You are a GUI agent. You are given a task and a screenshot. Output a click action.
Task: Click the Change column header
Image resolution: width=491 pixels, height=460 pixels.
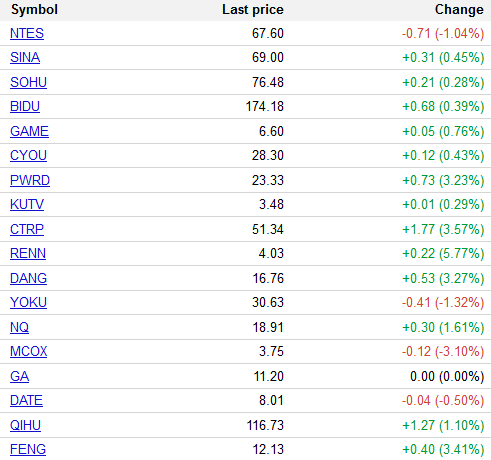pyautogui.click(x=459, y=10)
